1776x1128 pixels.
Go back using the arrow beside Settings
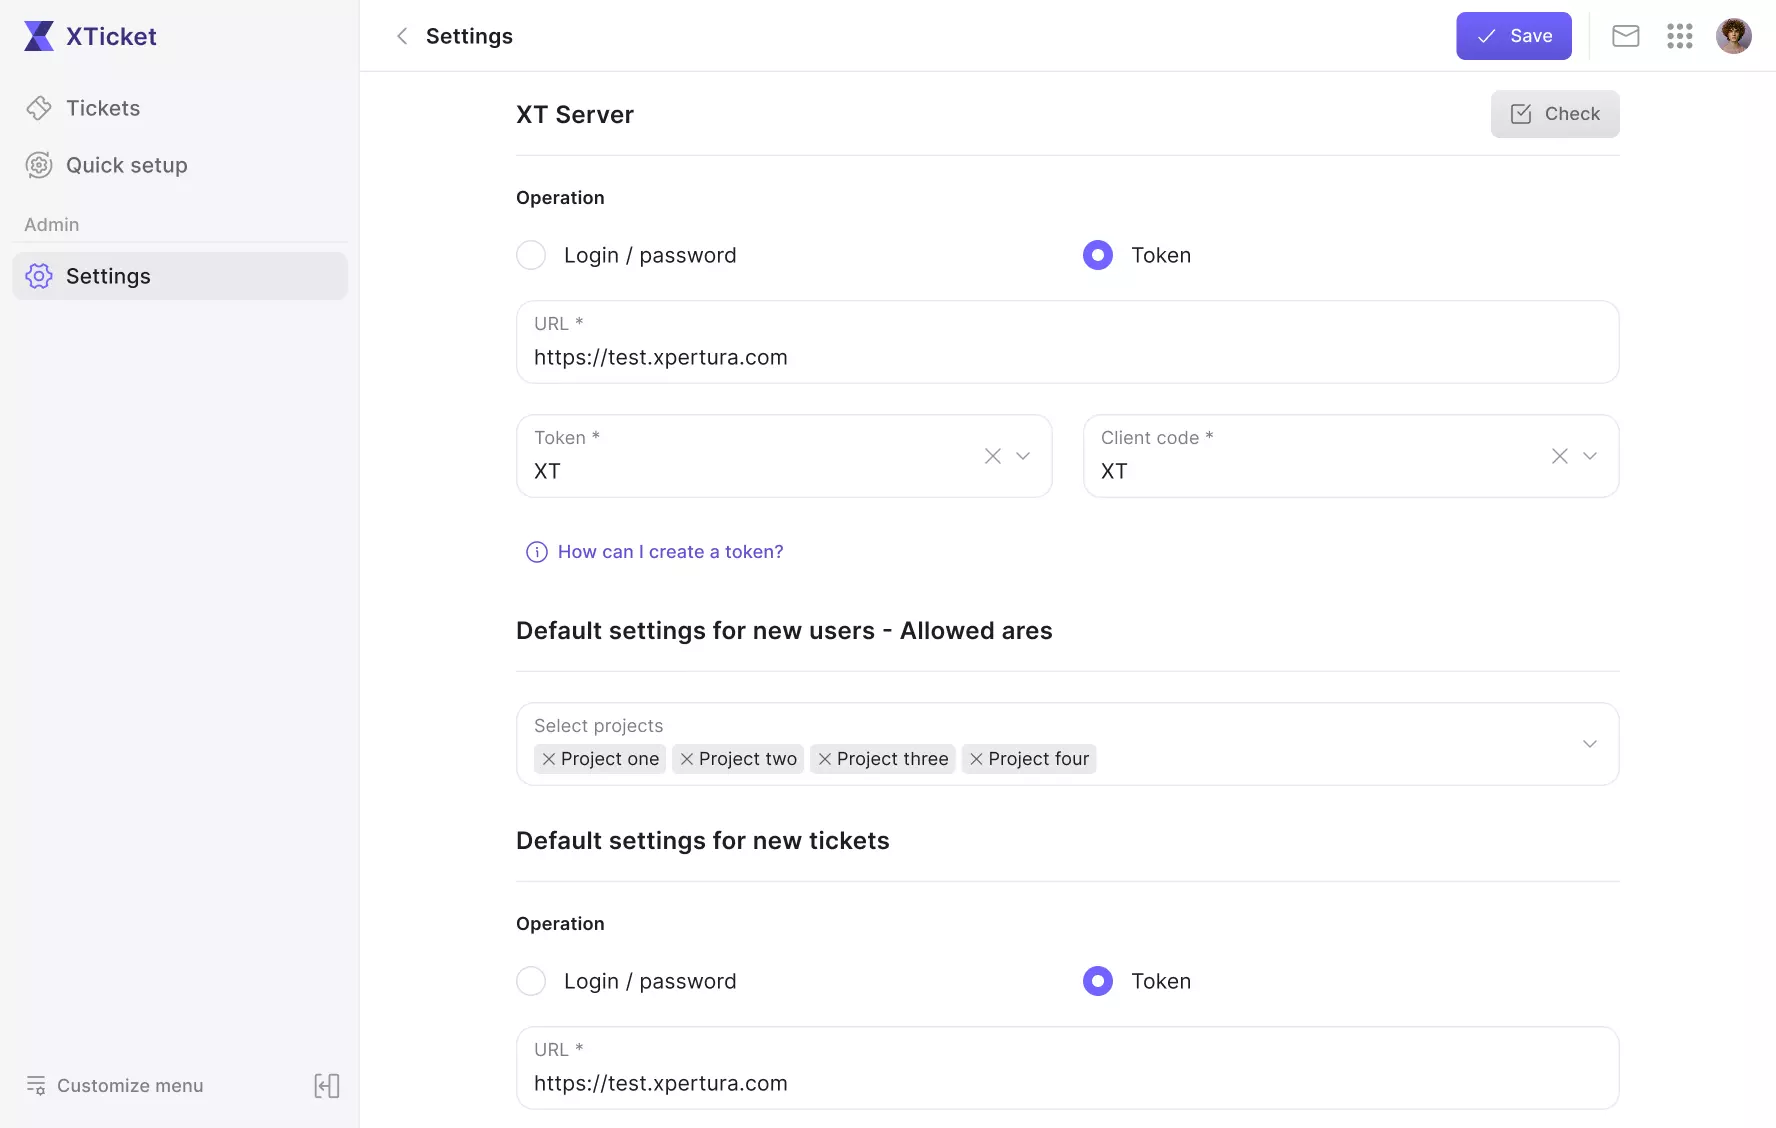tap(402, 36)
